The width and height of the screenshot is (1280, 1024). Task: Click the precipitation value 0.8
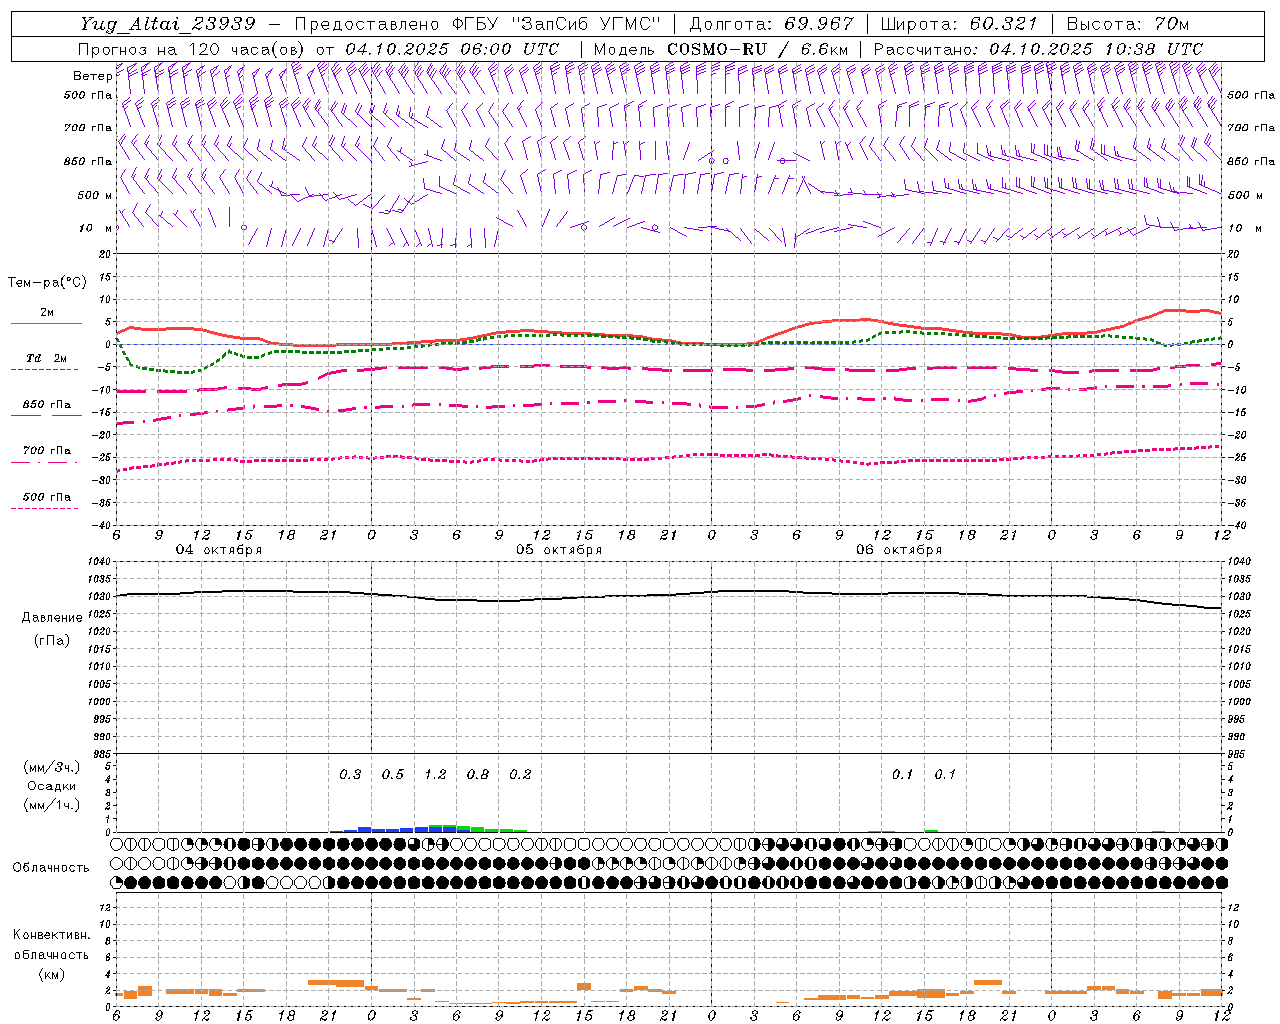tap(478, 775)
